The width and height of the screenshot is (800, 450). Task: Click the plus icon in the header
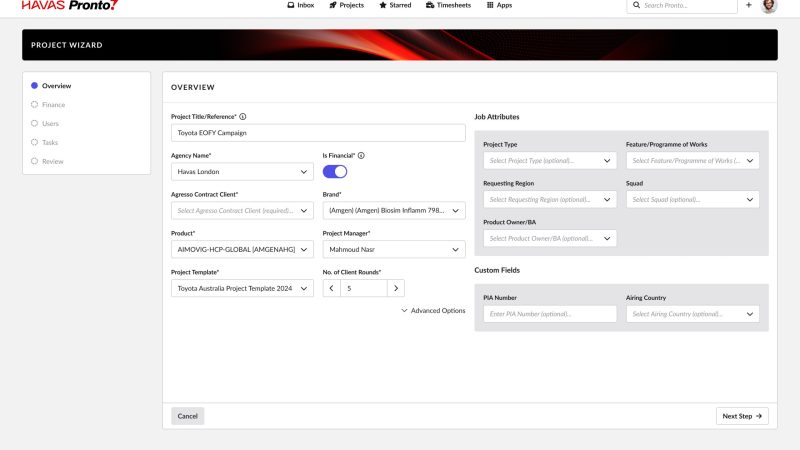(748, 5)
